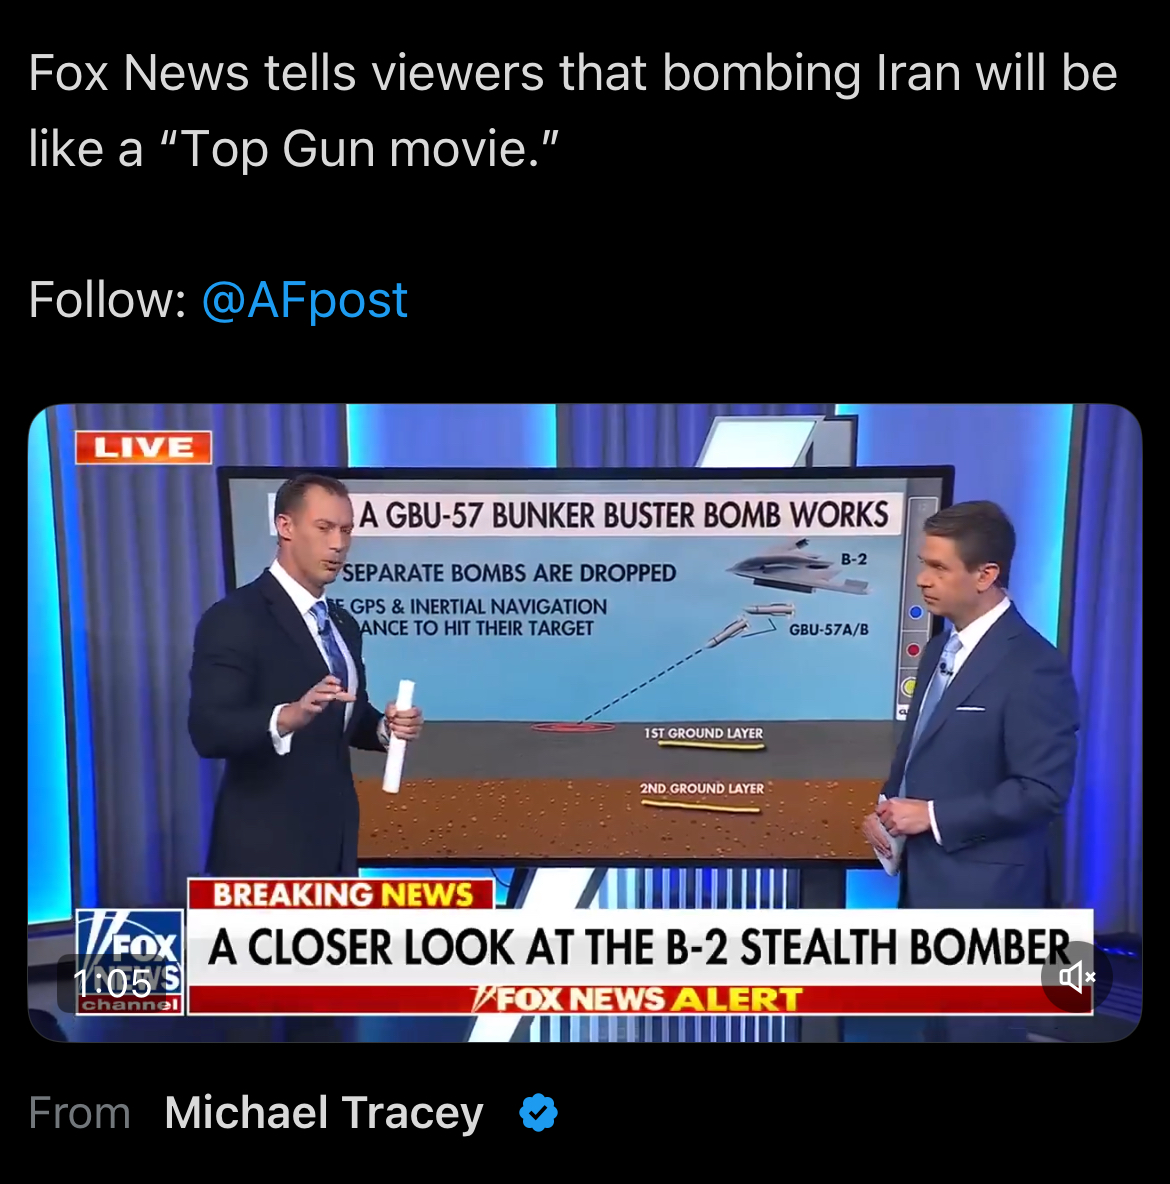Click the B-2 Stealth Bomber headline chyron
The height and width of the screenshot is (1184, 1170).
[x=640, y=947]
